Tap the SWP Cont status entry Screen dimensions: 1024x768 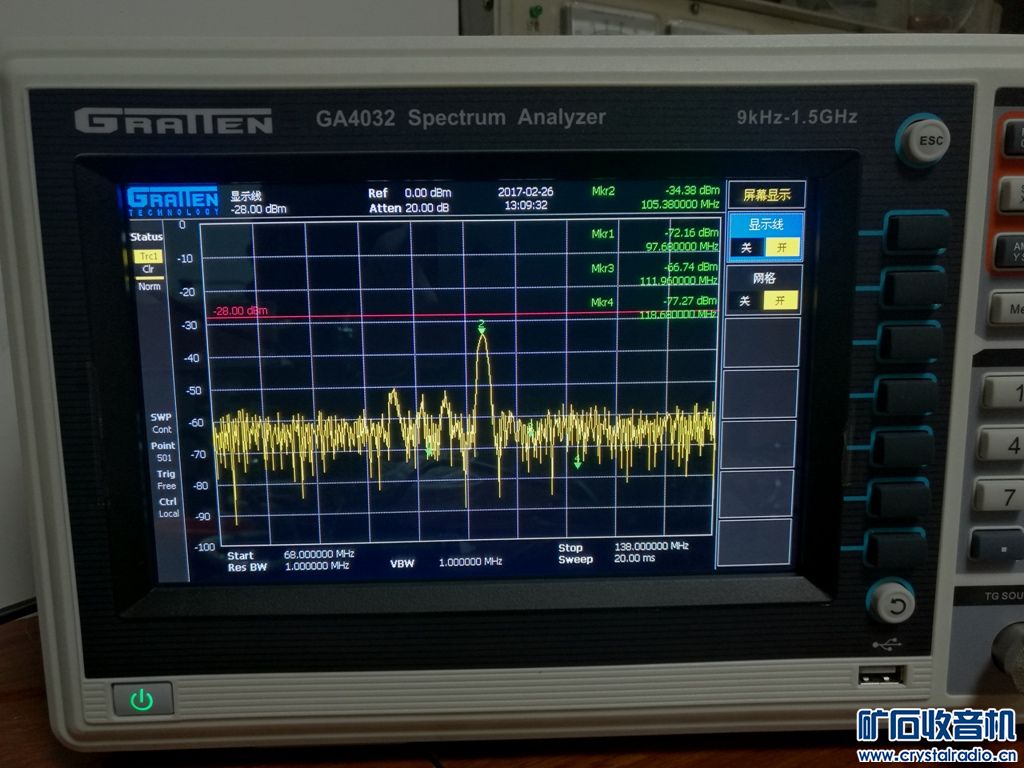pyautogui.click(x=161, y=423)
